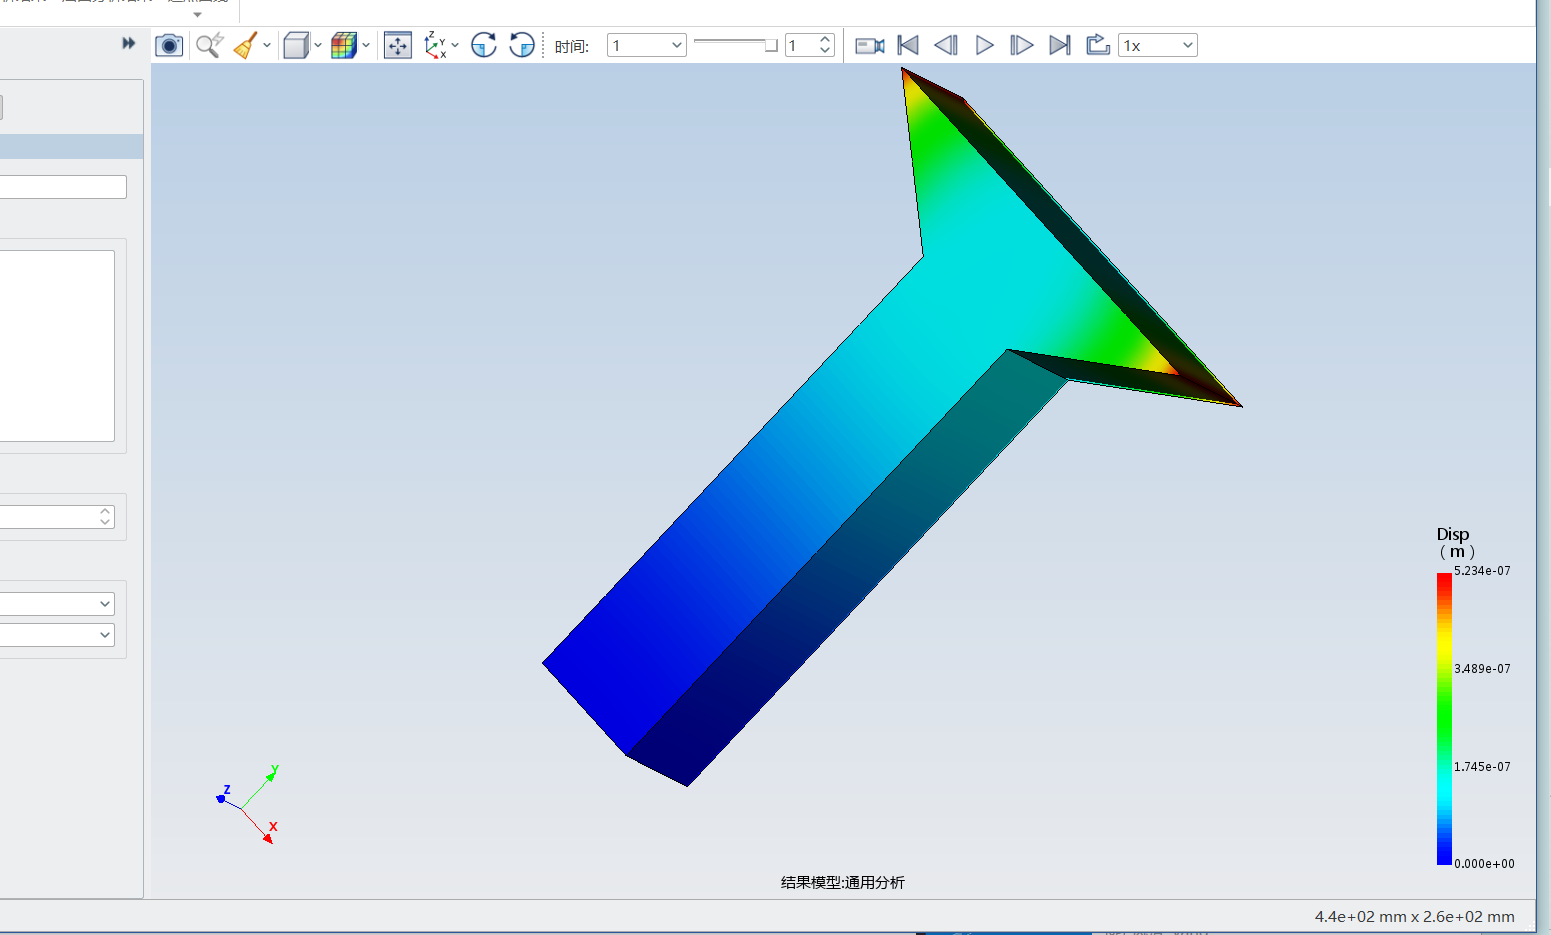
Task: Collapse the left panel using double-arrow button
Action: pyautogui.click(x=128, y=43)
